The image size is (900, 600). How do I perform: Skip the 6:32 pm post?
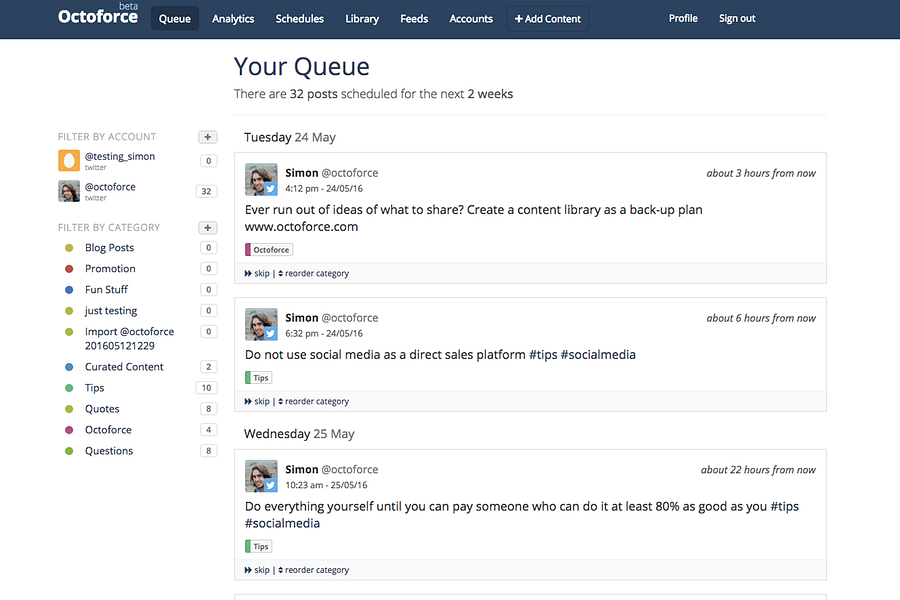257,401
